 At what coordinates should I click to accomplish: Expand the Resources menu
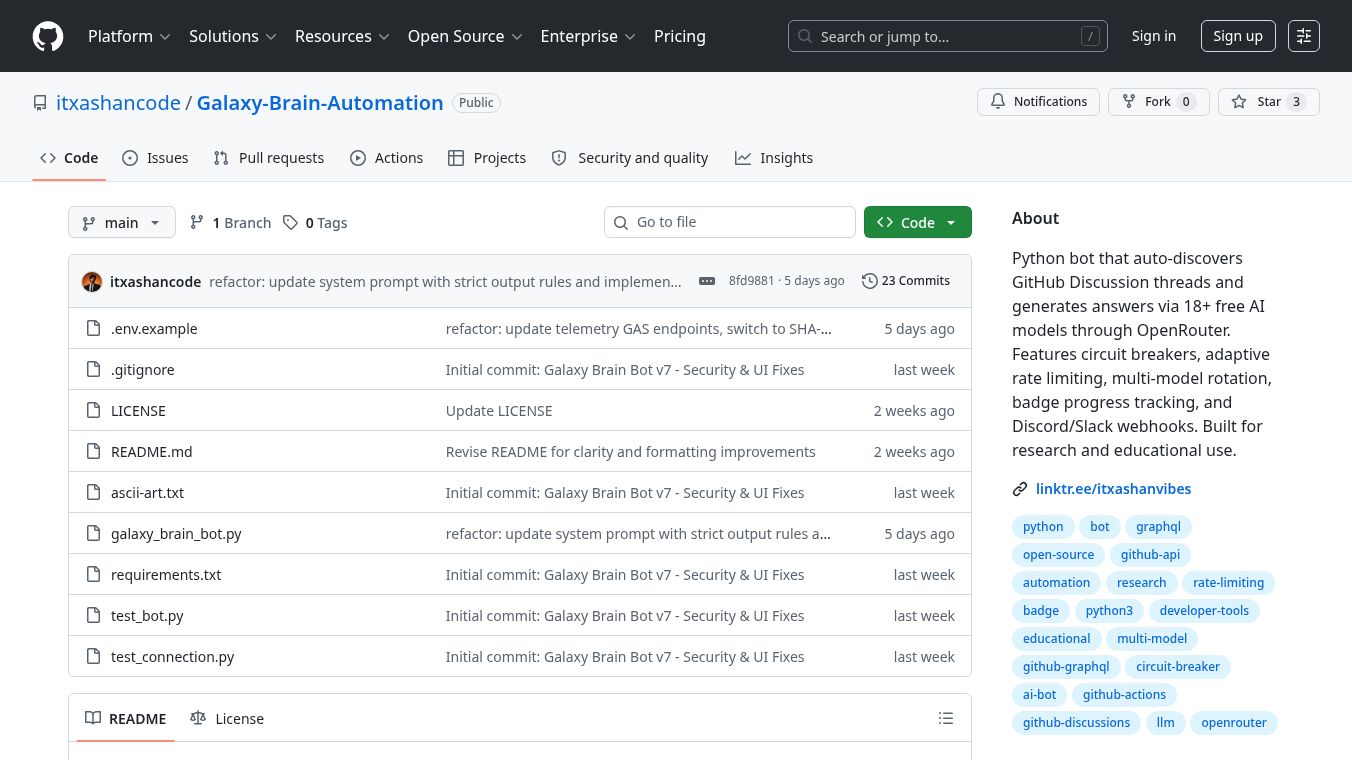pos(341,36)
